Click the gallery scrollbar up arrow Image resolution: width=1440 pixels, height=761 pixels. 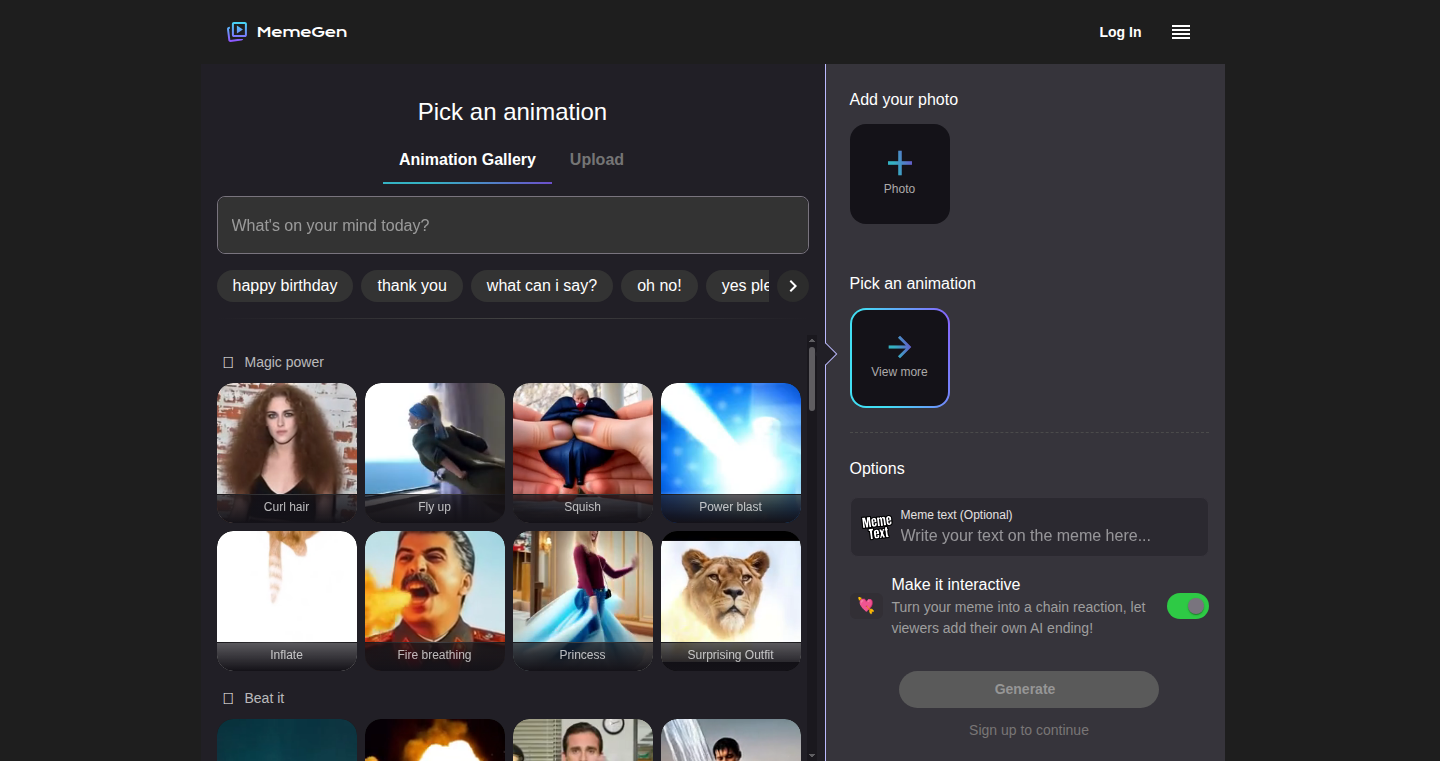(x=812, y=341)
